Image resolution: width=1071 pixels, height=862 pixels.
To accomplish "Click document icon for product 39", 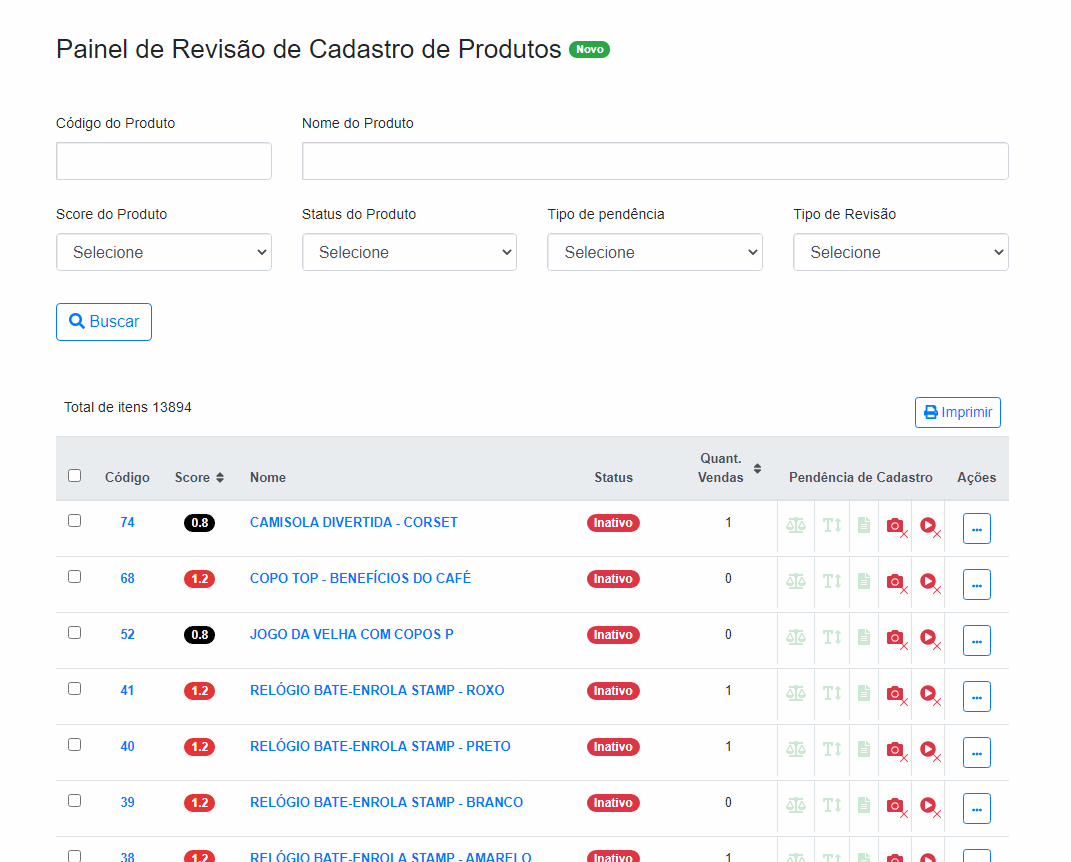I will [x=864, y=805].
